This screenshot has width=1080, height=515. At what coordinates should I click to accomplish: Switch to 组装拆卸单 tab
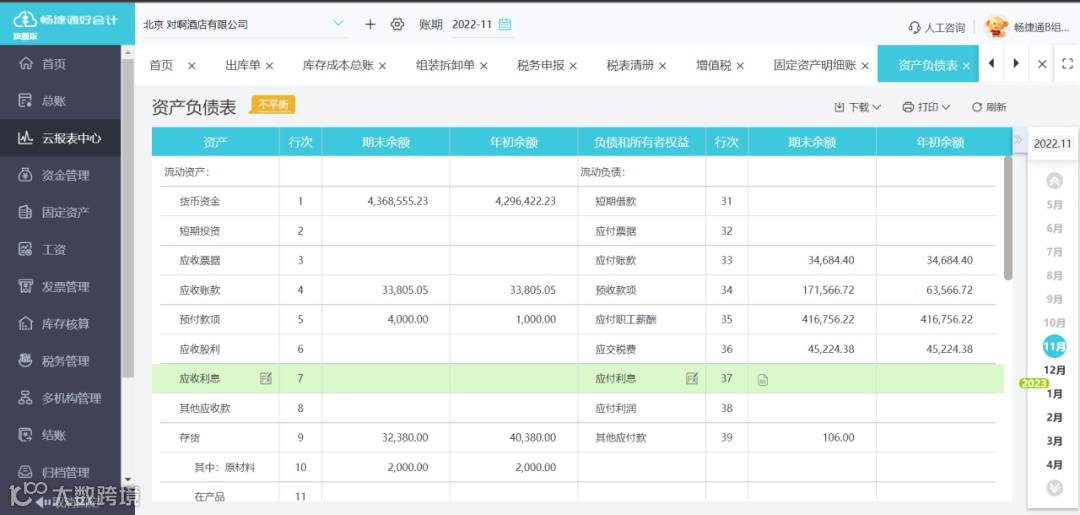pos(446,65)
